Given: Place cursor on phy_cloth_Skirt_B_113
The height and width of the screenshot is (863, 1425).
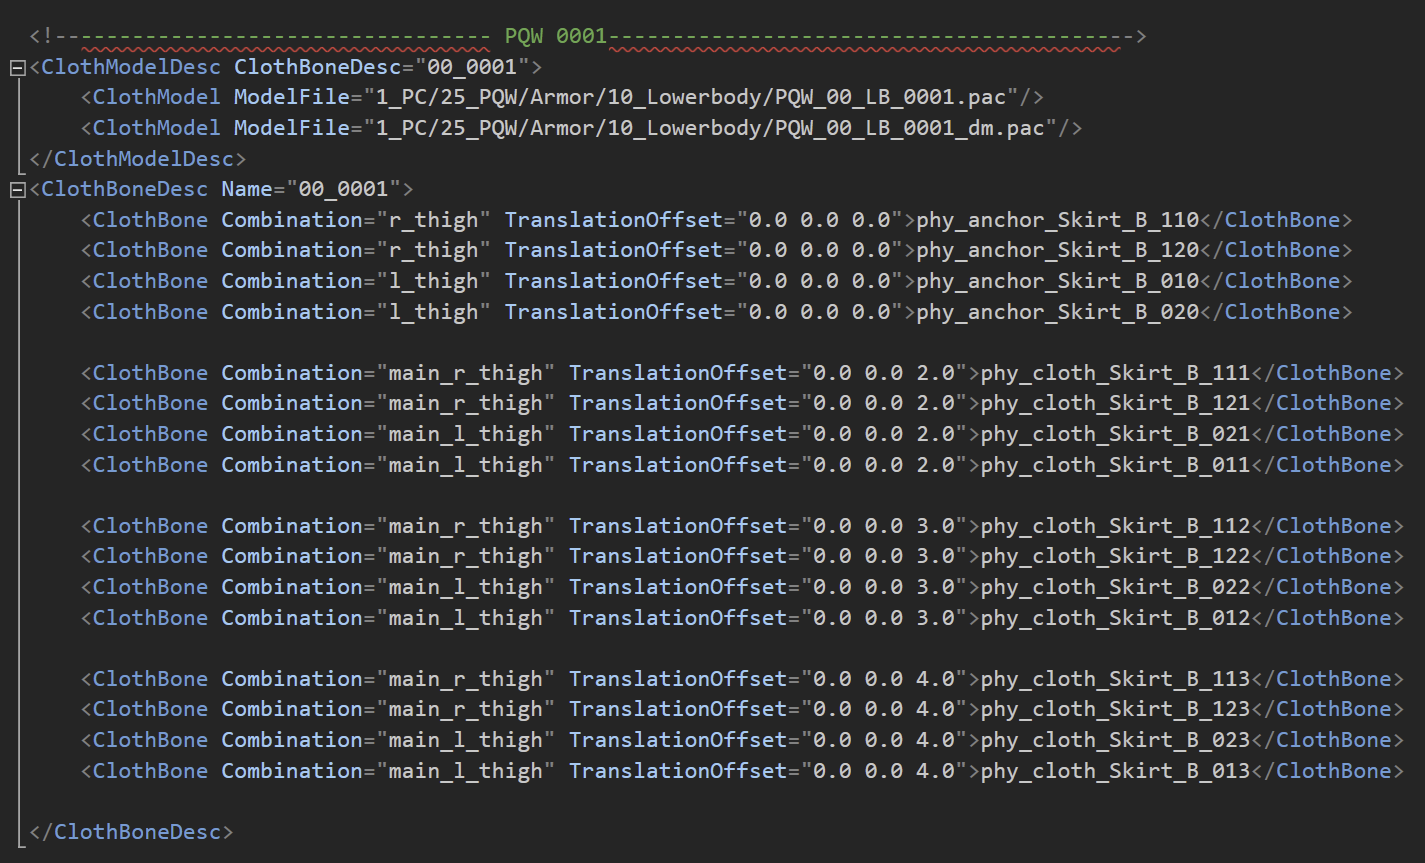Looking at the screenshot, I should (x=1115, y=679).
